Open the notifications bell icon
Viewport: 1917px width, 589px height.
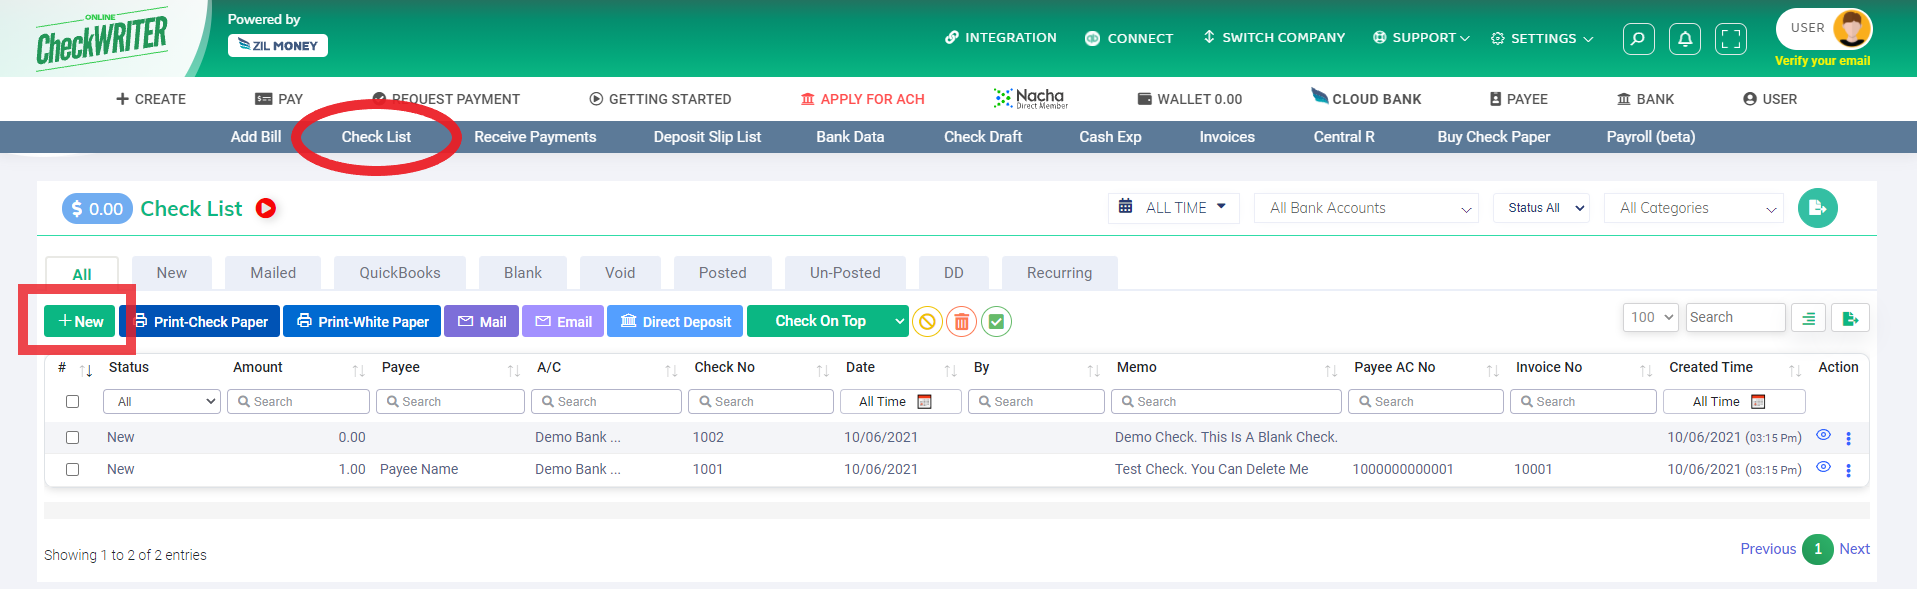1685,39
